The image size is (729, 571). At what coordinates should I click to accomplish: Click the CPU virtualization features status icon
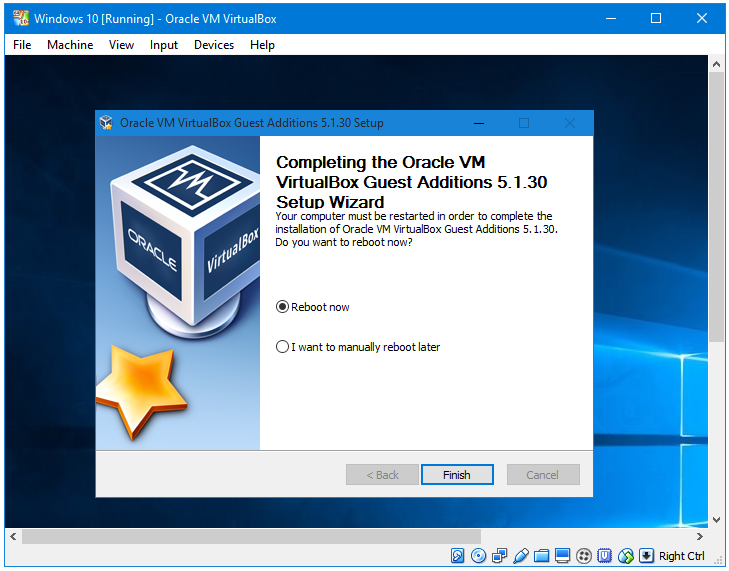click(604, 556)
